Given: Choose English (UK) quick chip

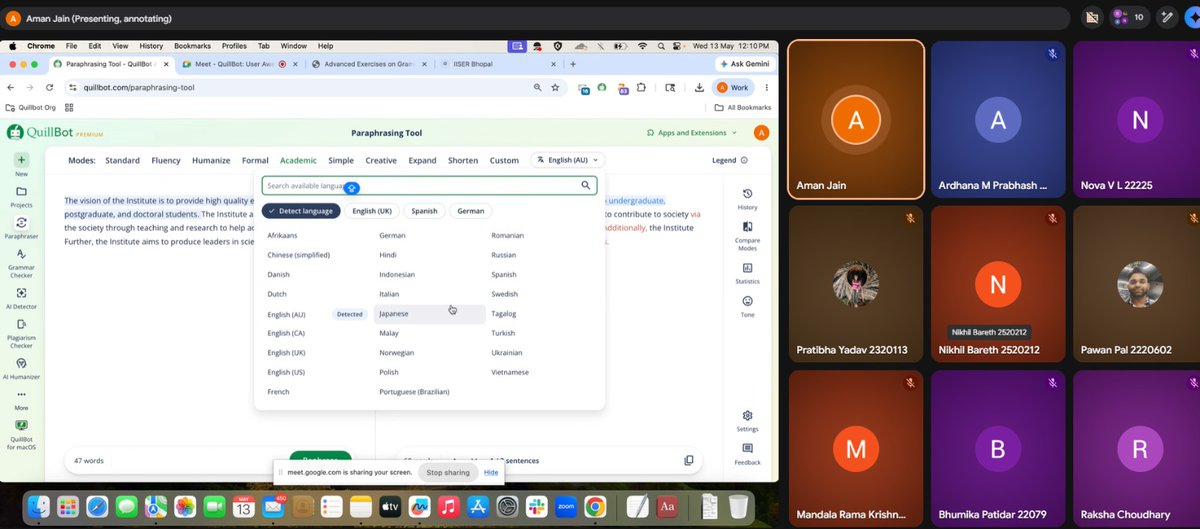Looking at the screenshot, I should 372,211.
